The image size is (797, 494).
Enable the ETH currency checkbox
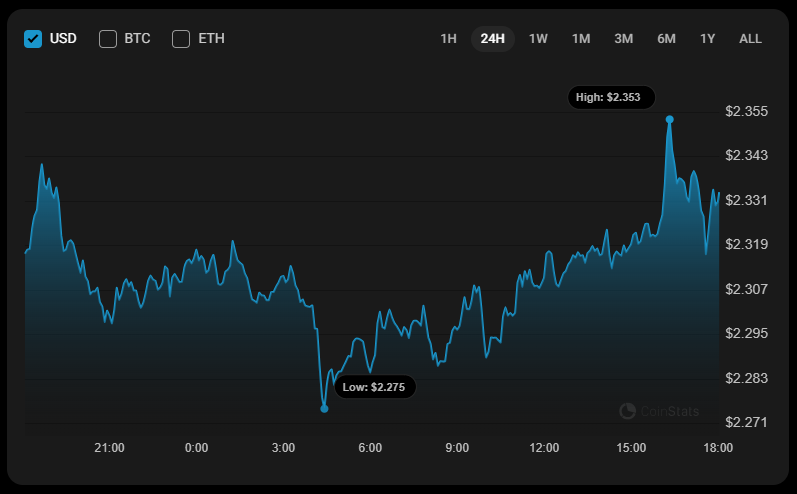tap(181, 39)
